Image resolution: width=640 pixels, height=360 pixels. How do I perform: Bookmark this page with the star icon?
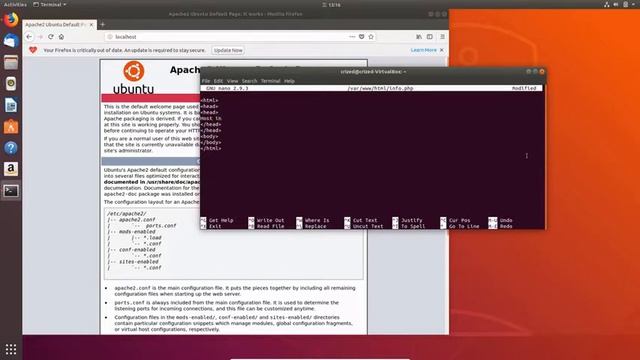tap(371, 37)
